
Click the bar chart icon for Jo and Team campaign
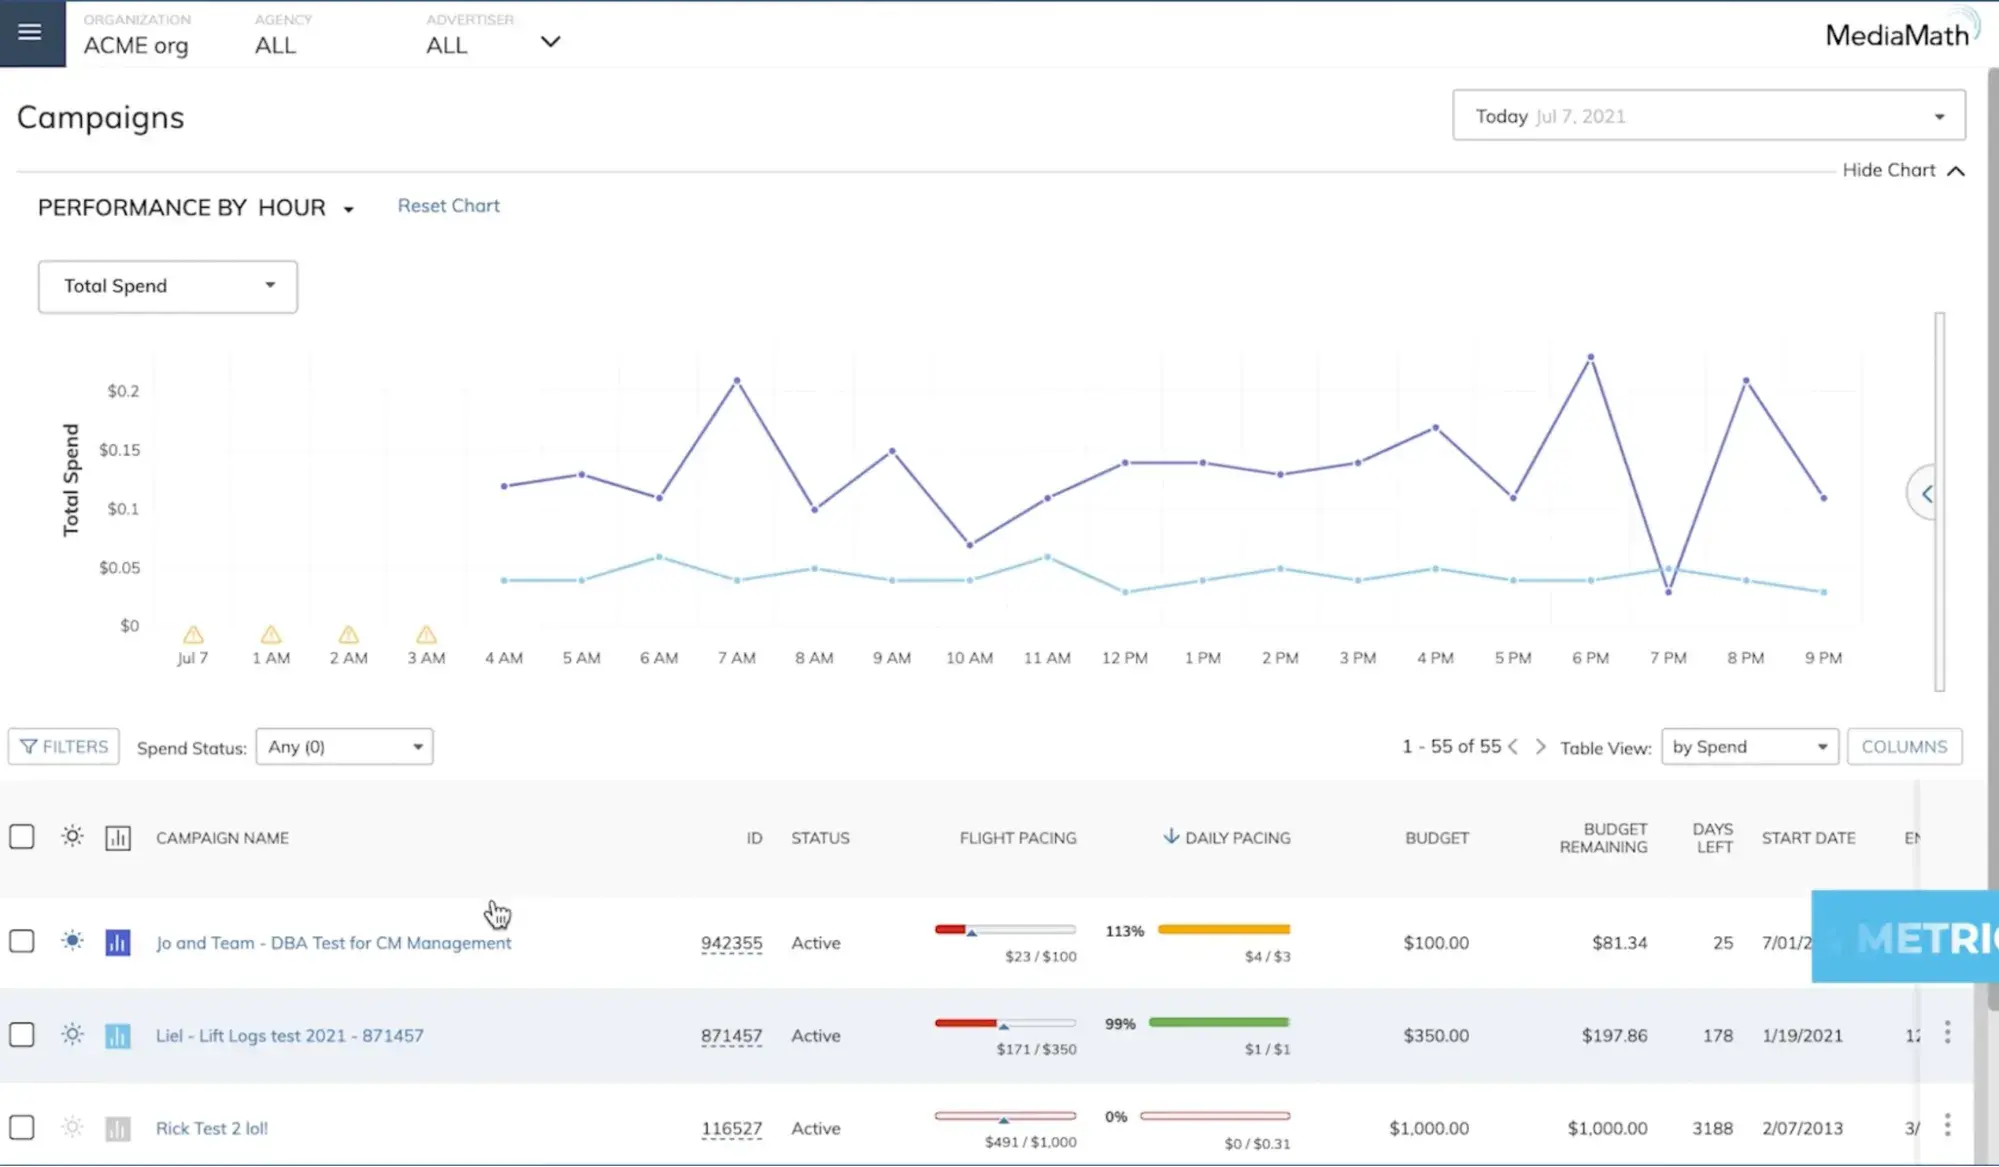[117, 942]
